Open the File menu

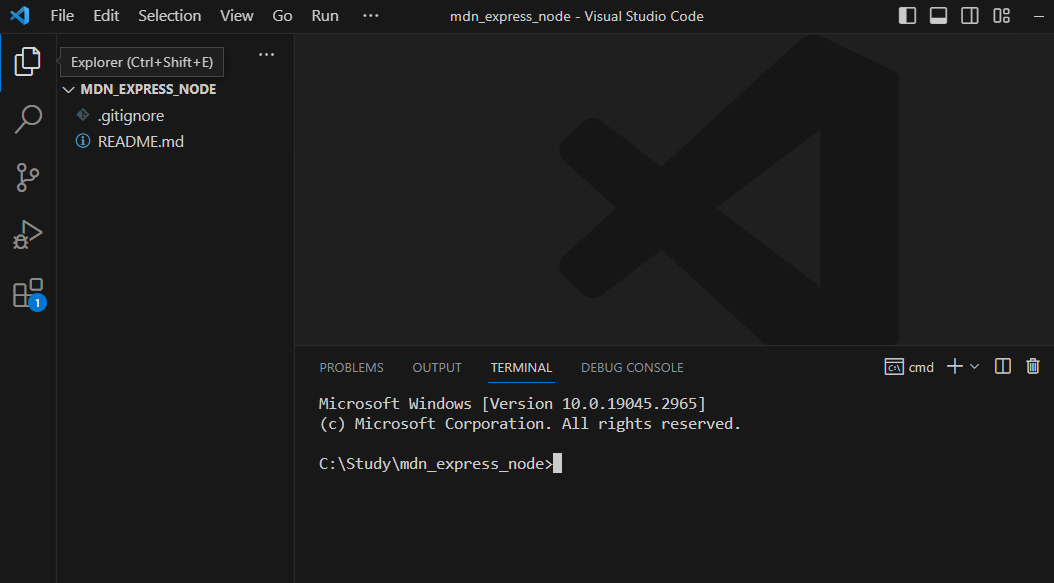tap(62, 15)
